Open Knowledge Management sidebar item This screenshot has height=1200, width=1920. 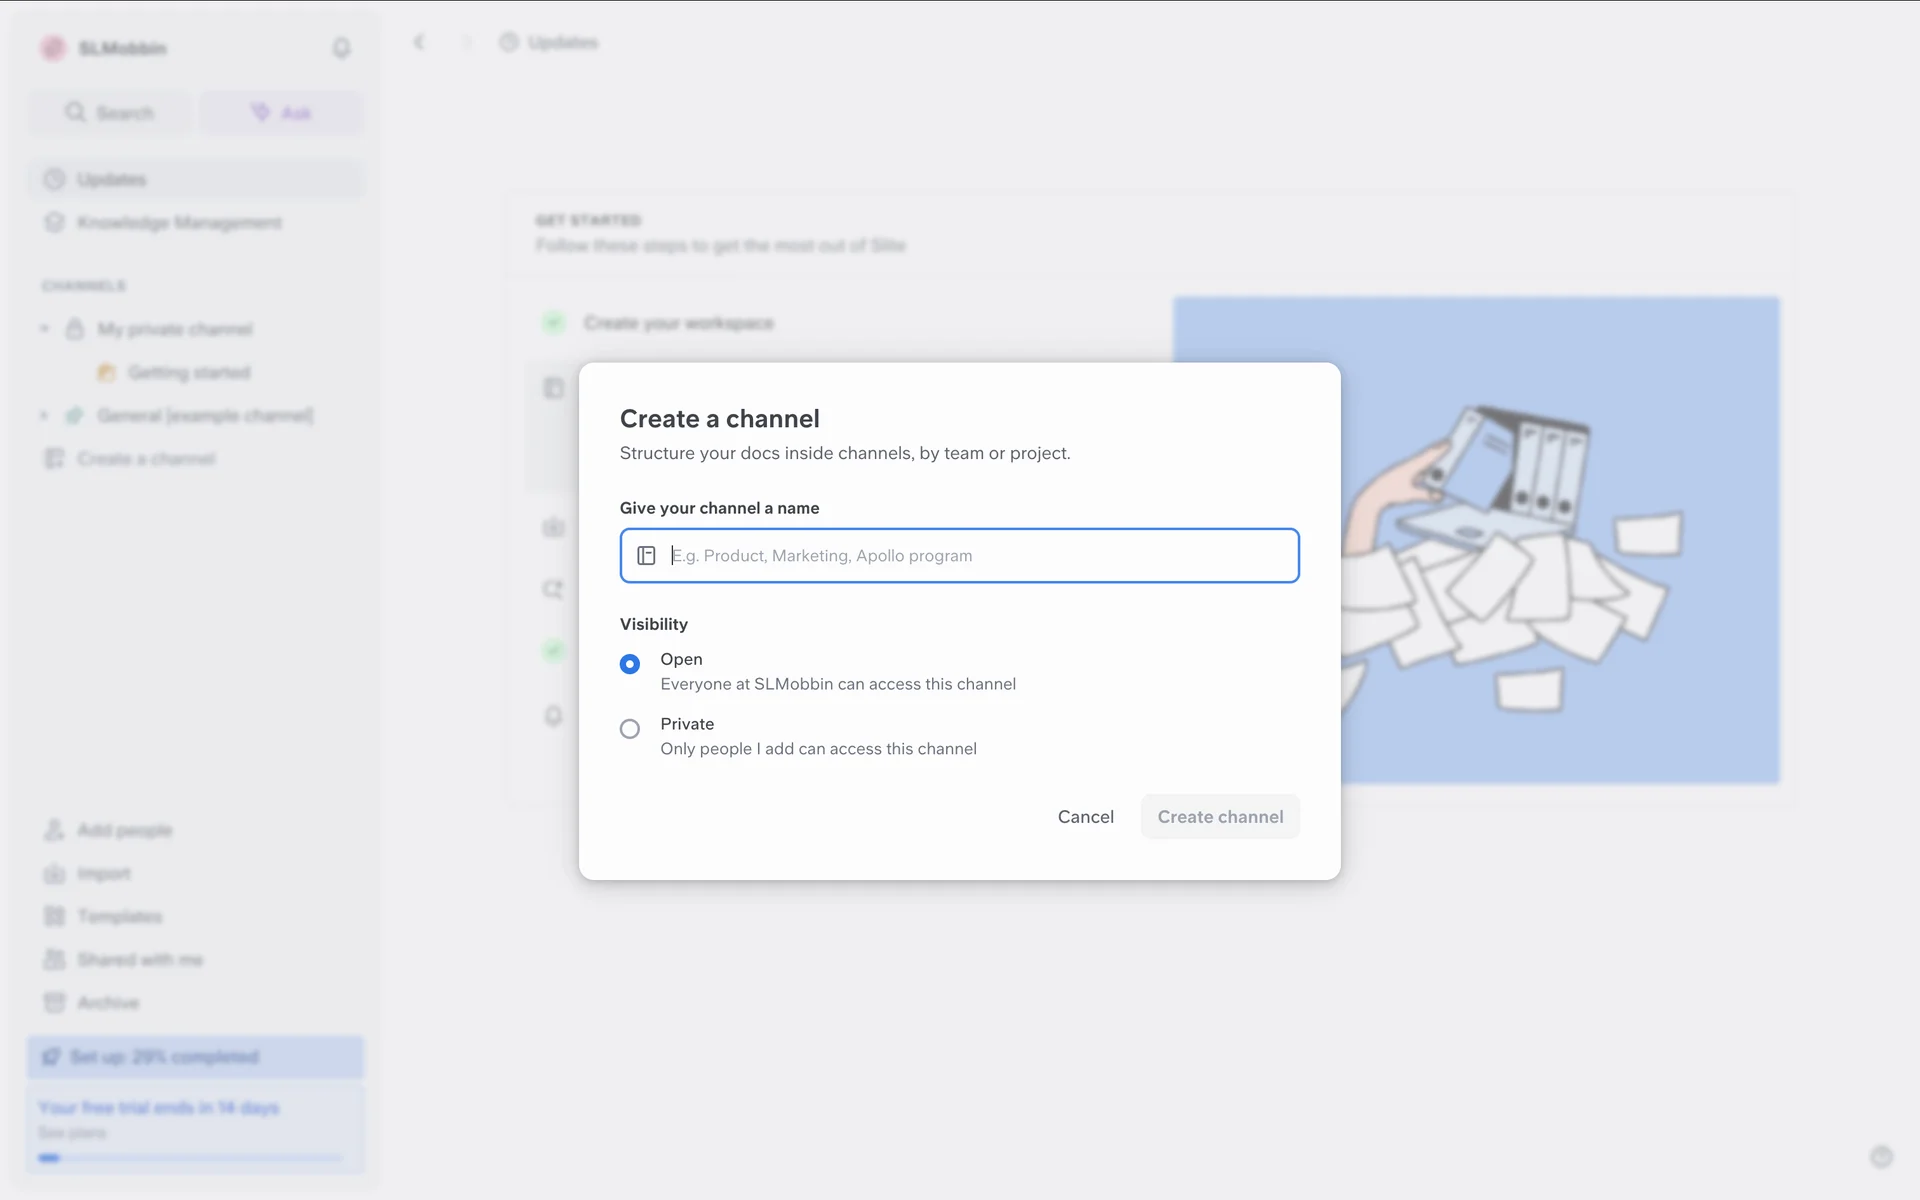[179, 223]
